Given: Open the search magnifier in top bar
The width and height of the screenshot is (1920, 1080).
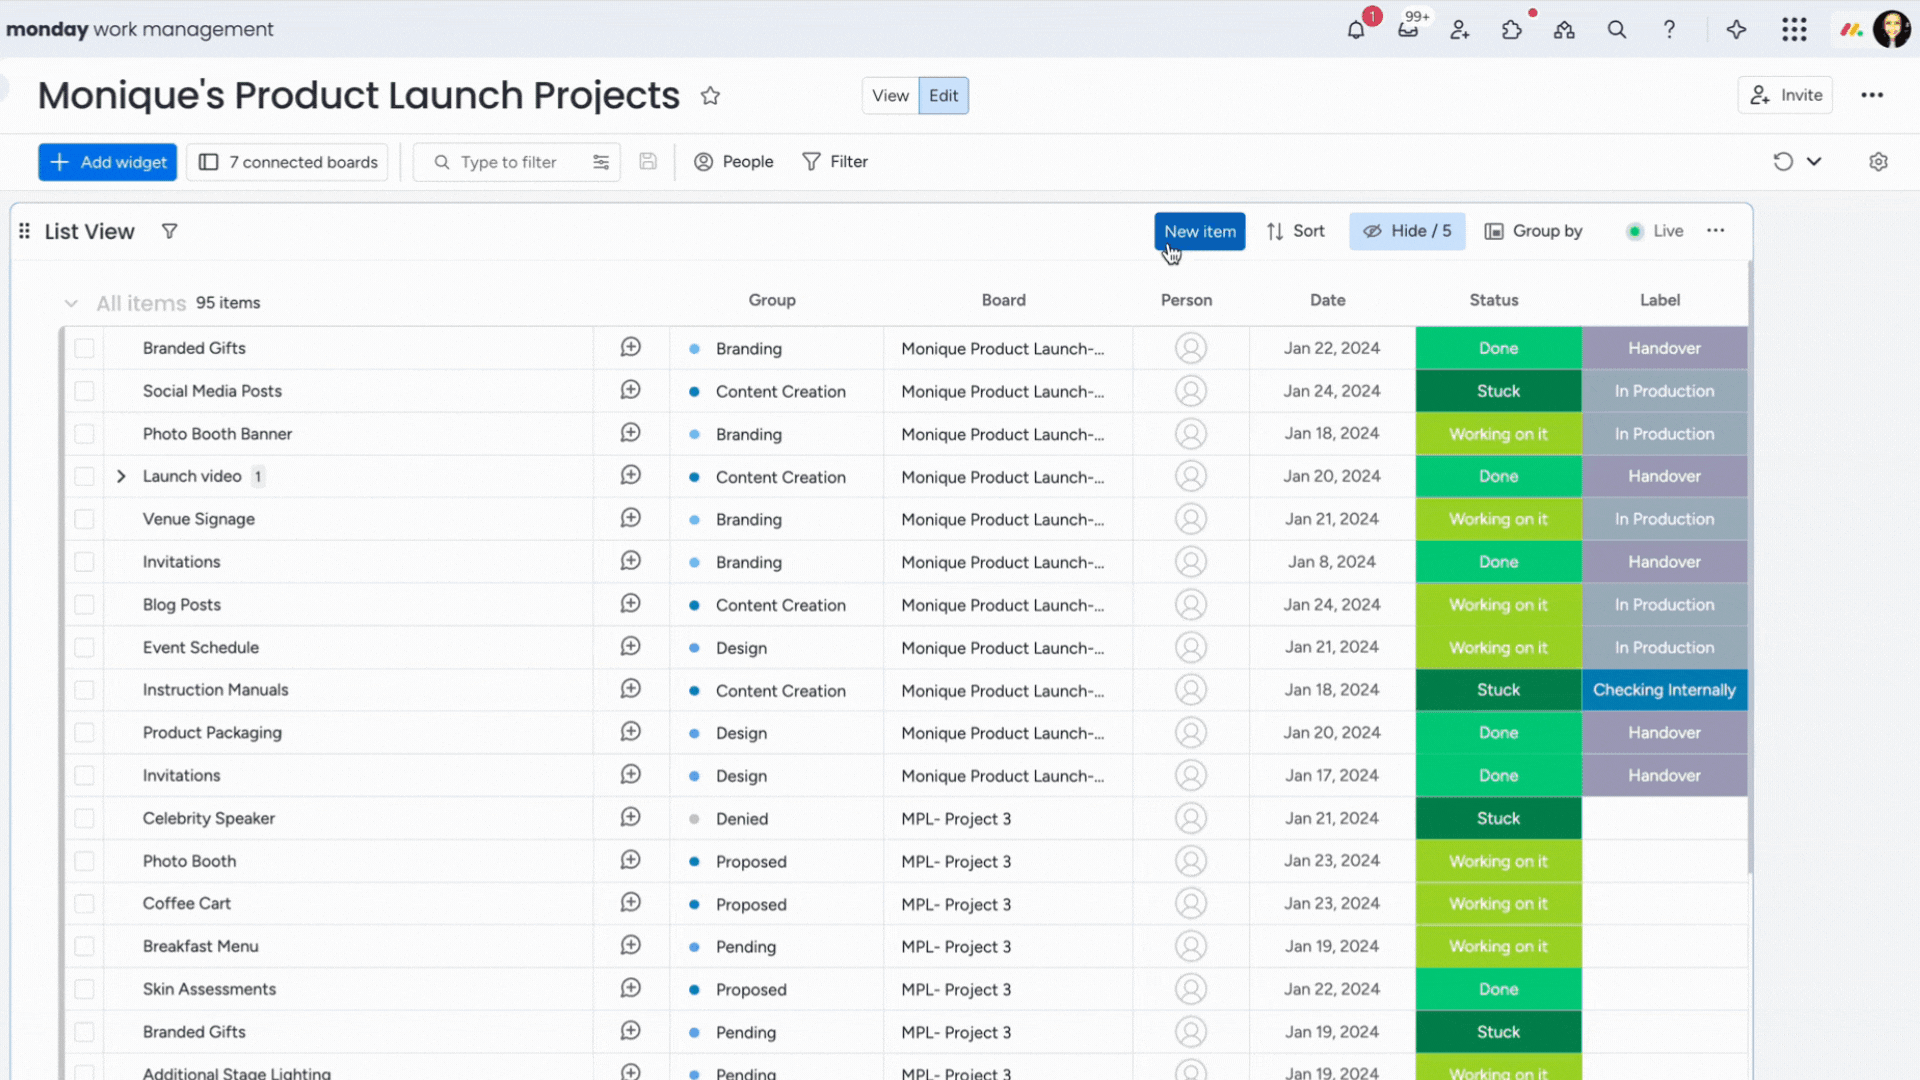Looking at the screenshot, I should (x=1616, y=30).
